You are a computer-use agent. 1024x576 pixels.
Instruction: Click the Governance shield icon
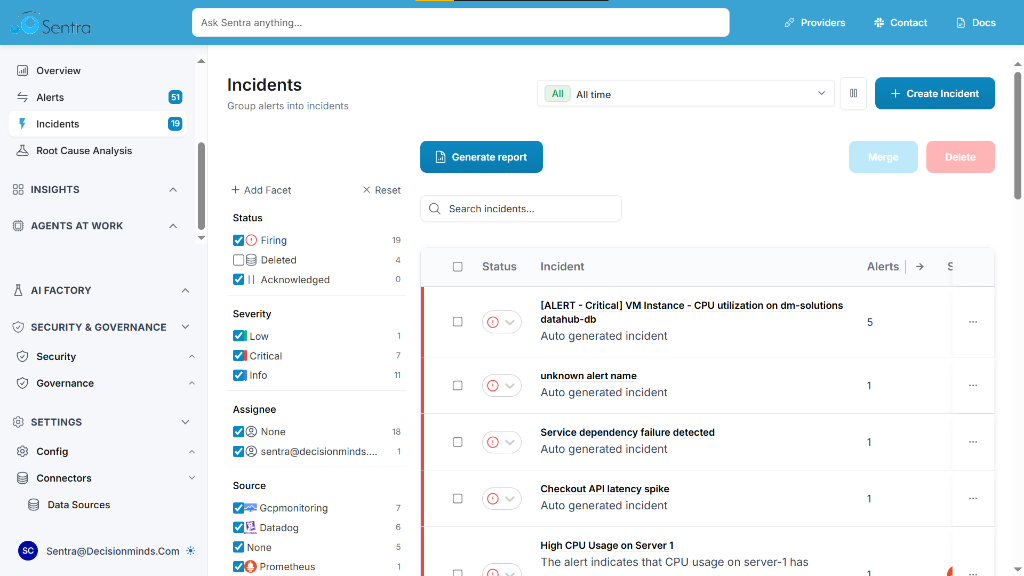[22, 383]
